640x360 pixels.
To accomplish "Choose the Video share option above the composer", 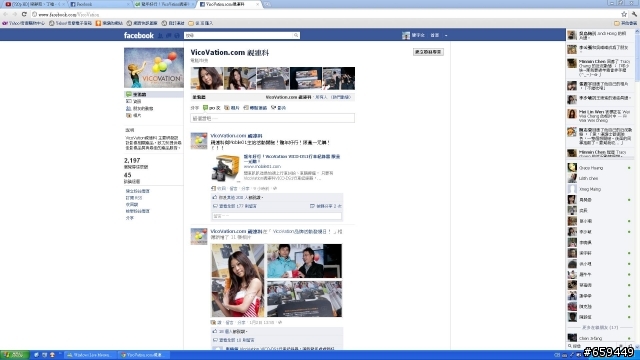I will coord(278,108).
